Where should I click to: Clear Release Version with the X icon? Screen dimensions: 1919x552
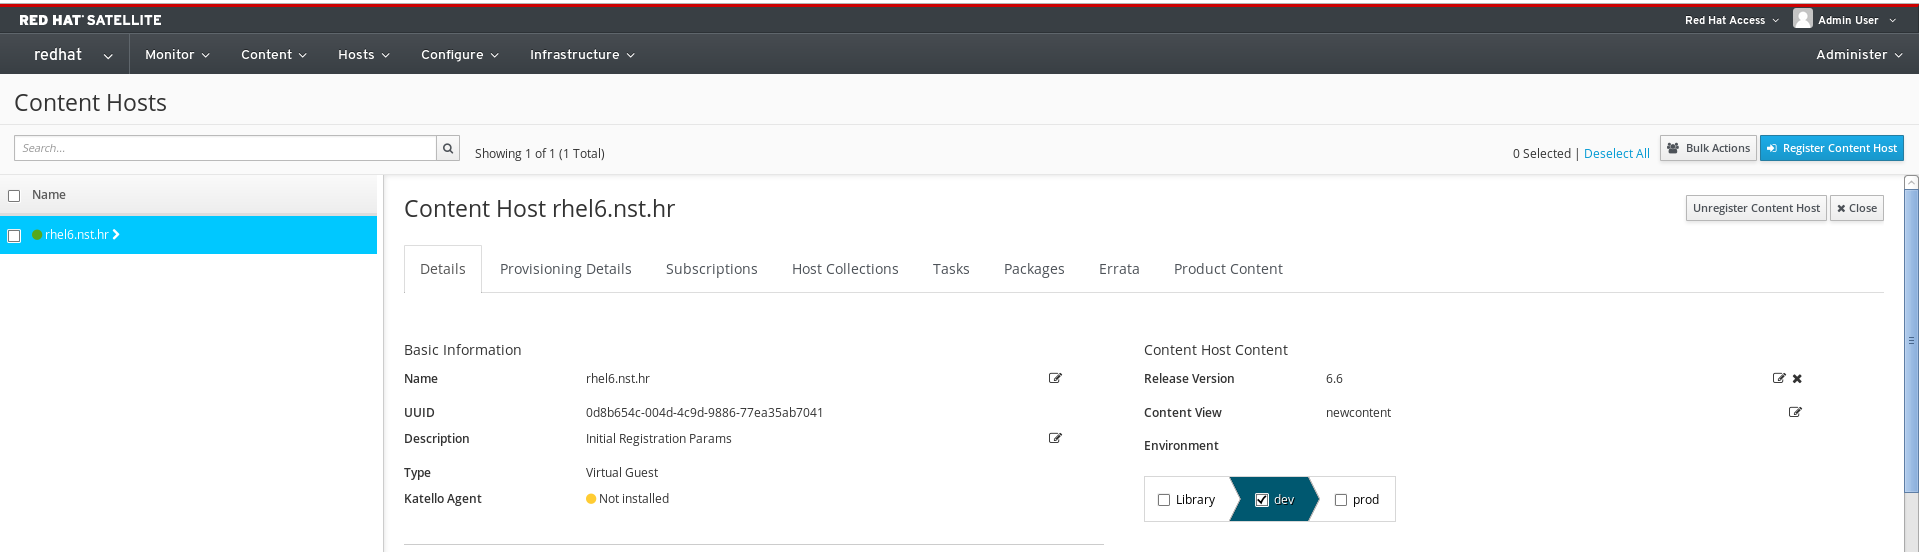[x=1797, y=379]
